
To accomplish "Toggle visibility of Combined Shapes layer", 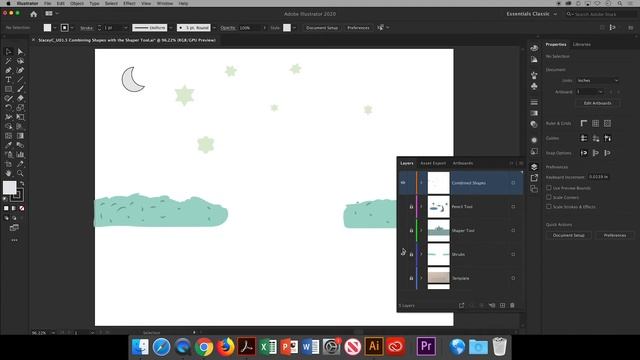I will (403, 183).
